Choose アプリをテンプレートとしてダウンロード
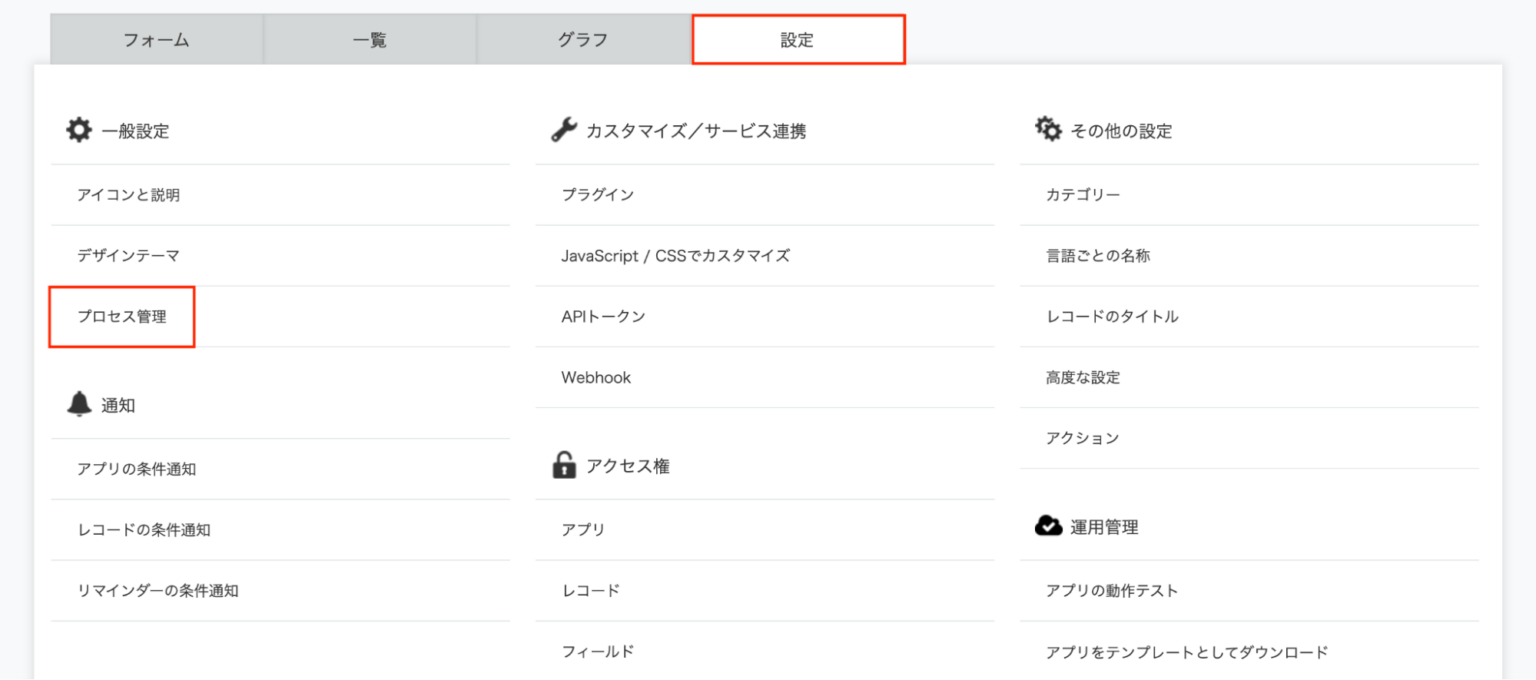Screen dimensions: 1536x680 tap(1187, 652)
